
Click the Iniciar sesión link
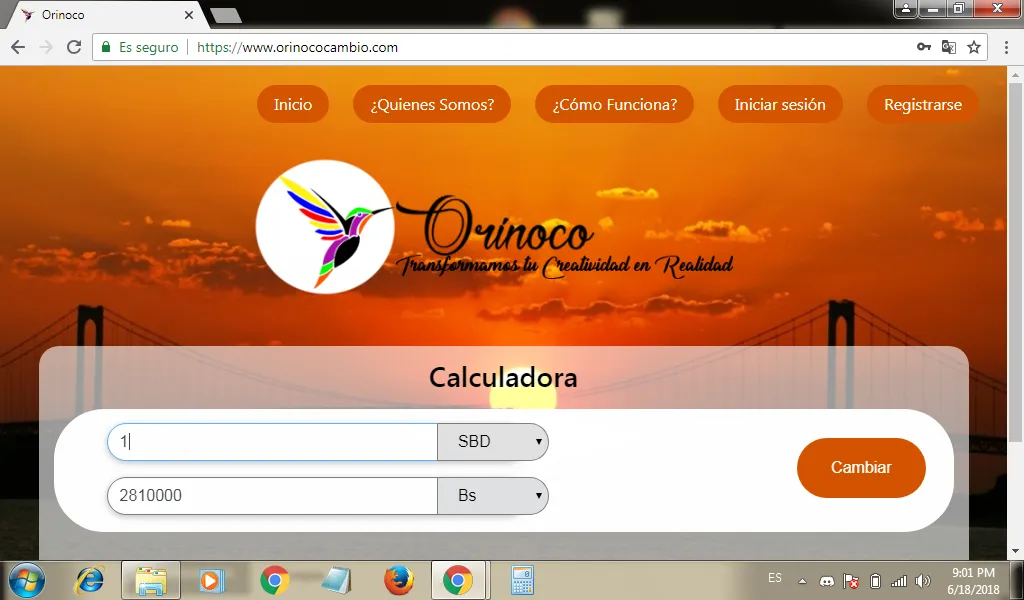point(780,104)
